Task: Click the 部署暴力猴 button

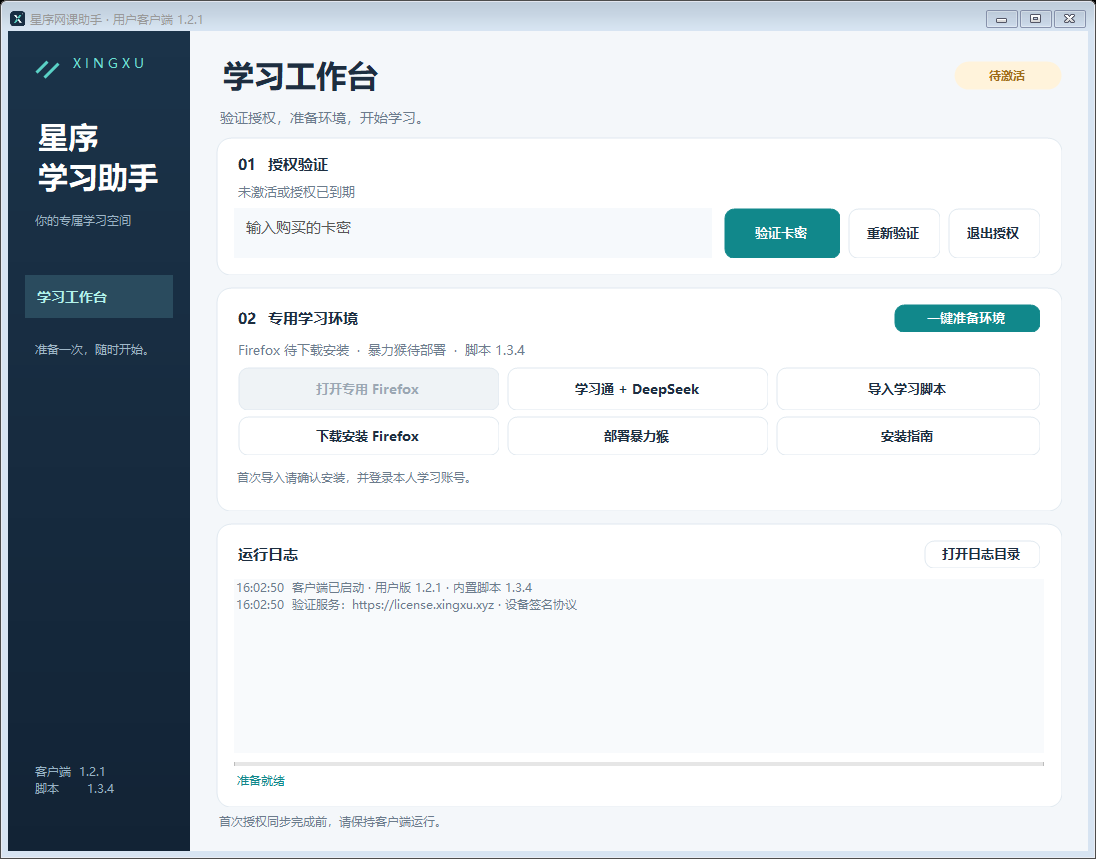Action: [x=637, y=435]
